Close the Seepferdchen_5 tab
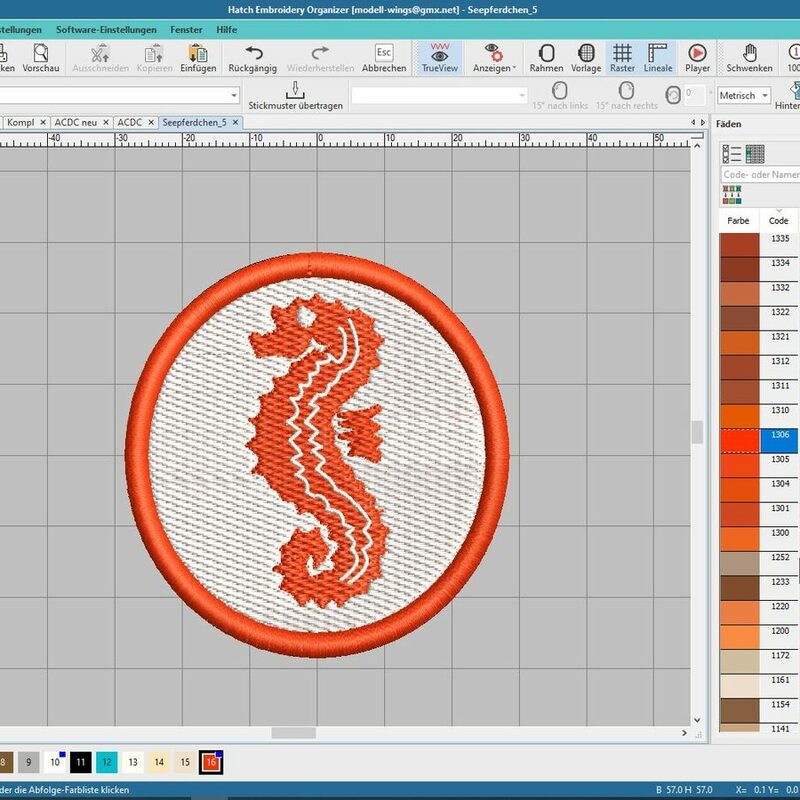This screenshot has width=800, height=800. [x=236, y=122]
